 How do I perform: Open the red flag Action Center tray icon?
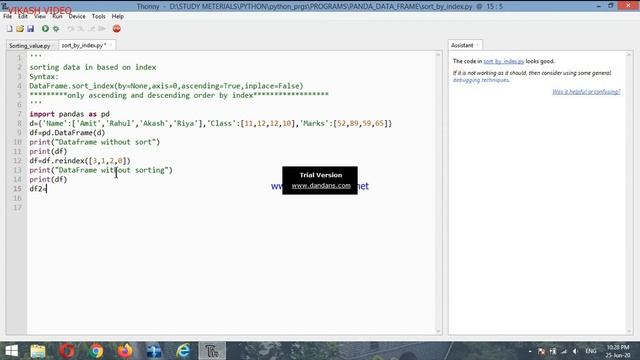(x=542, y=351)
